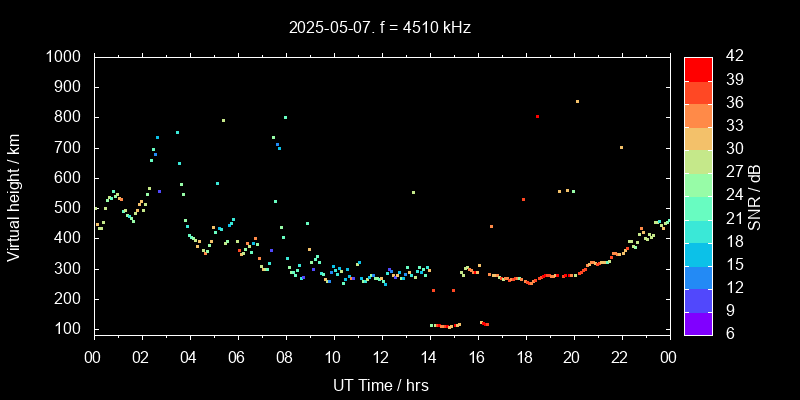Click the light green 24–27 dB colorbar band
800x400 pixels.
(x=698, y=184)
